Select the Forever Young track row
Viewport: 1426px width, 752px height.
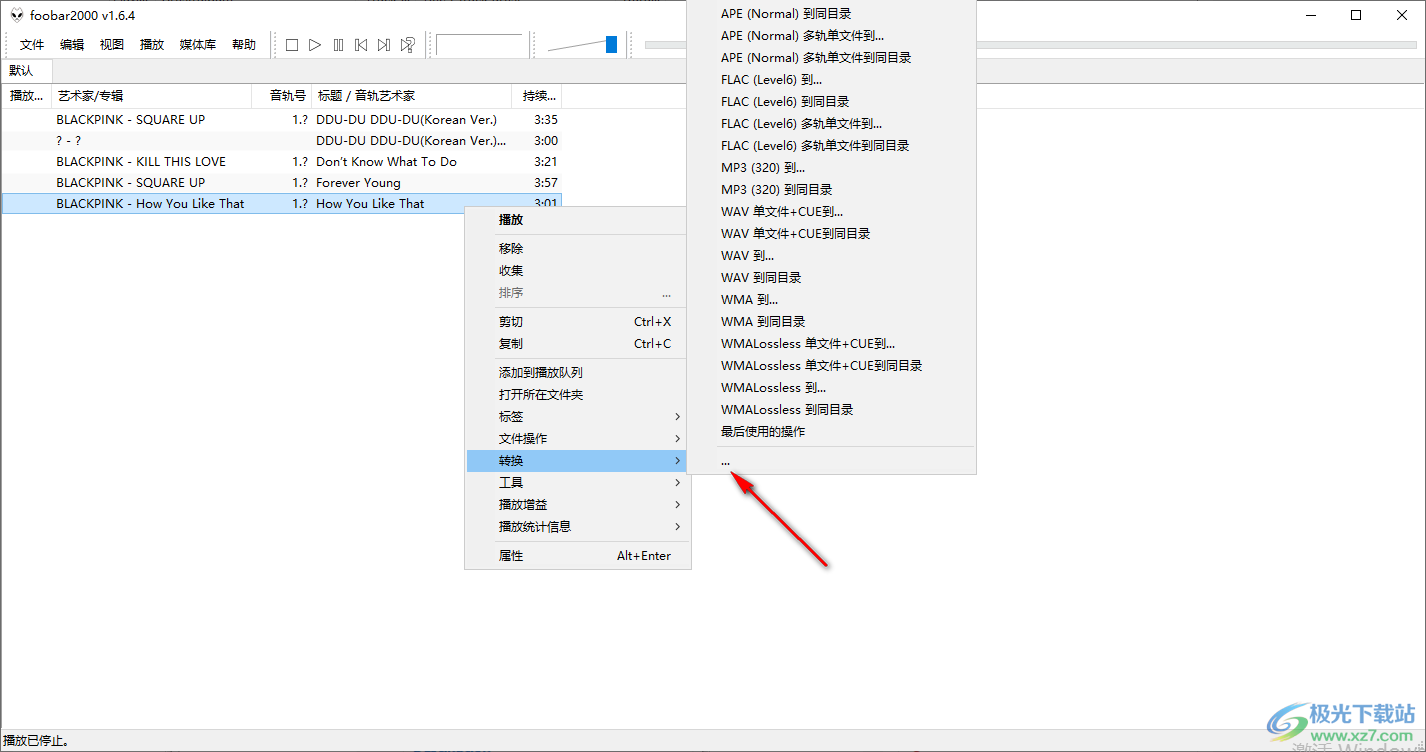click(x=282, y=183)
